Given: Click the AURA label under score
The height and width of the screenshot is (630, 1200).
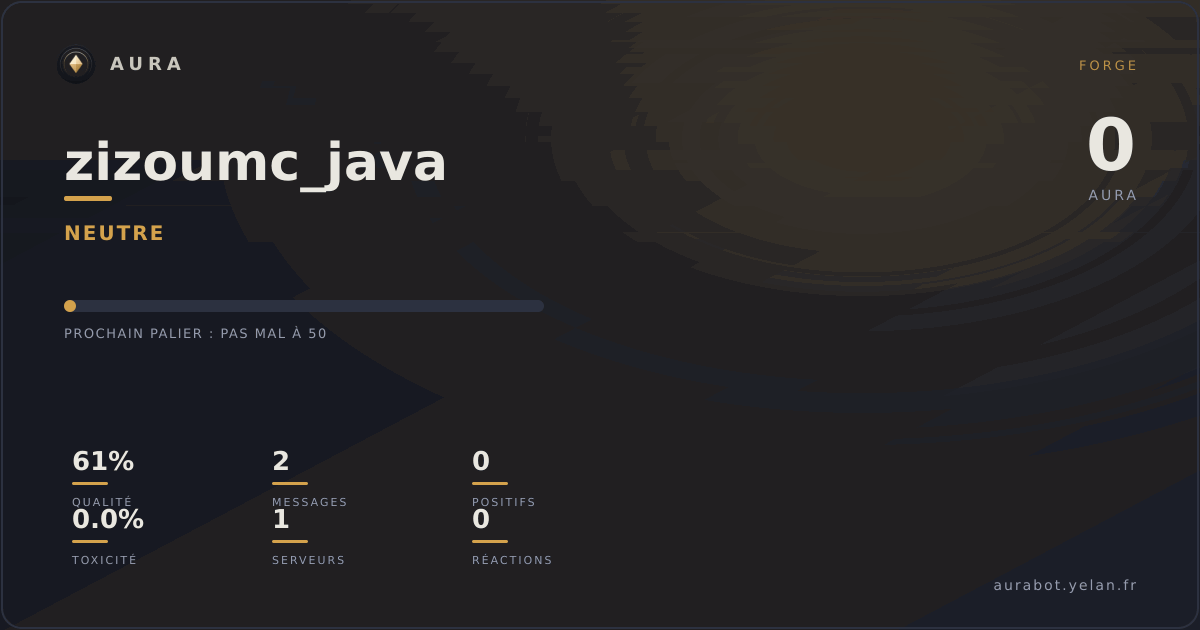Looking at the screenshot, I should point(1113,196).
